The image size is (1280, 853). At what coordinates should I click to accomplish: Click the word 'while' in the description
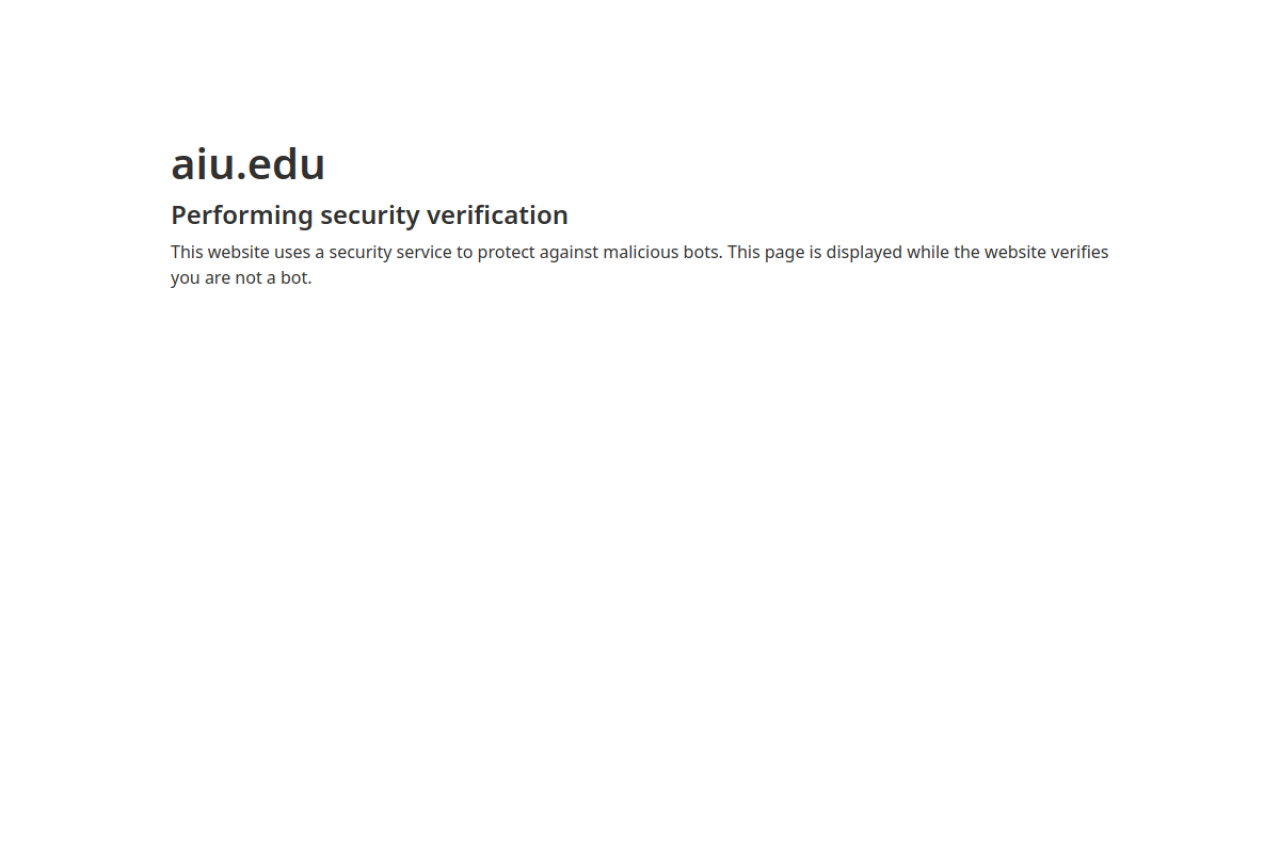point(928,252)
